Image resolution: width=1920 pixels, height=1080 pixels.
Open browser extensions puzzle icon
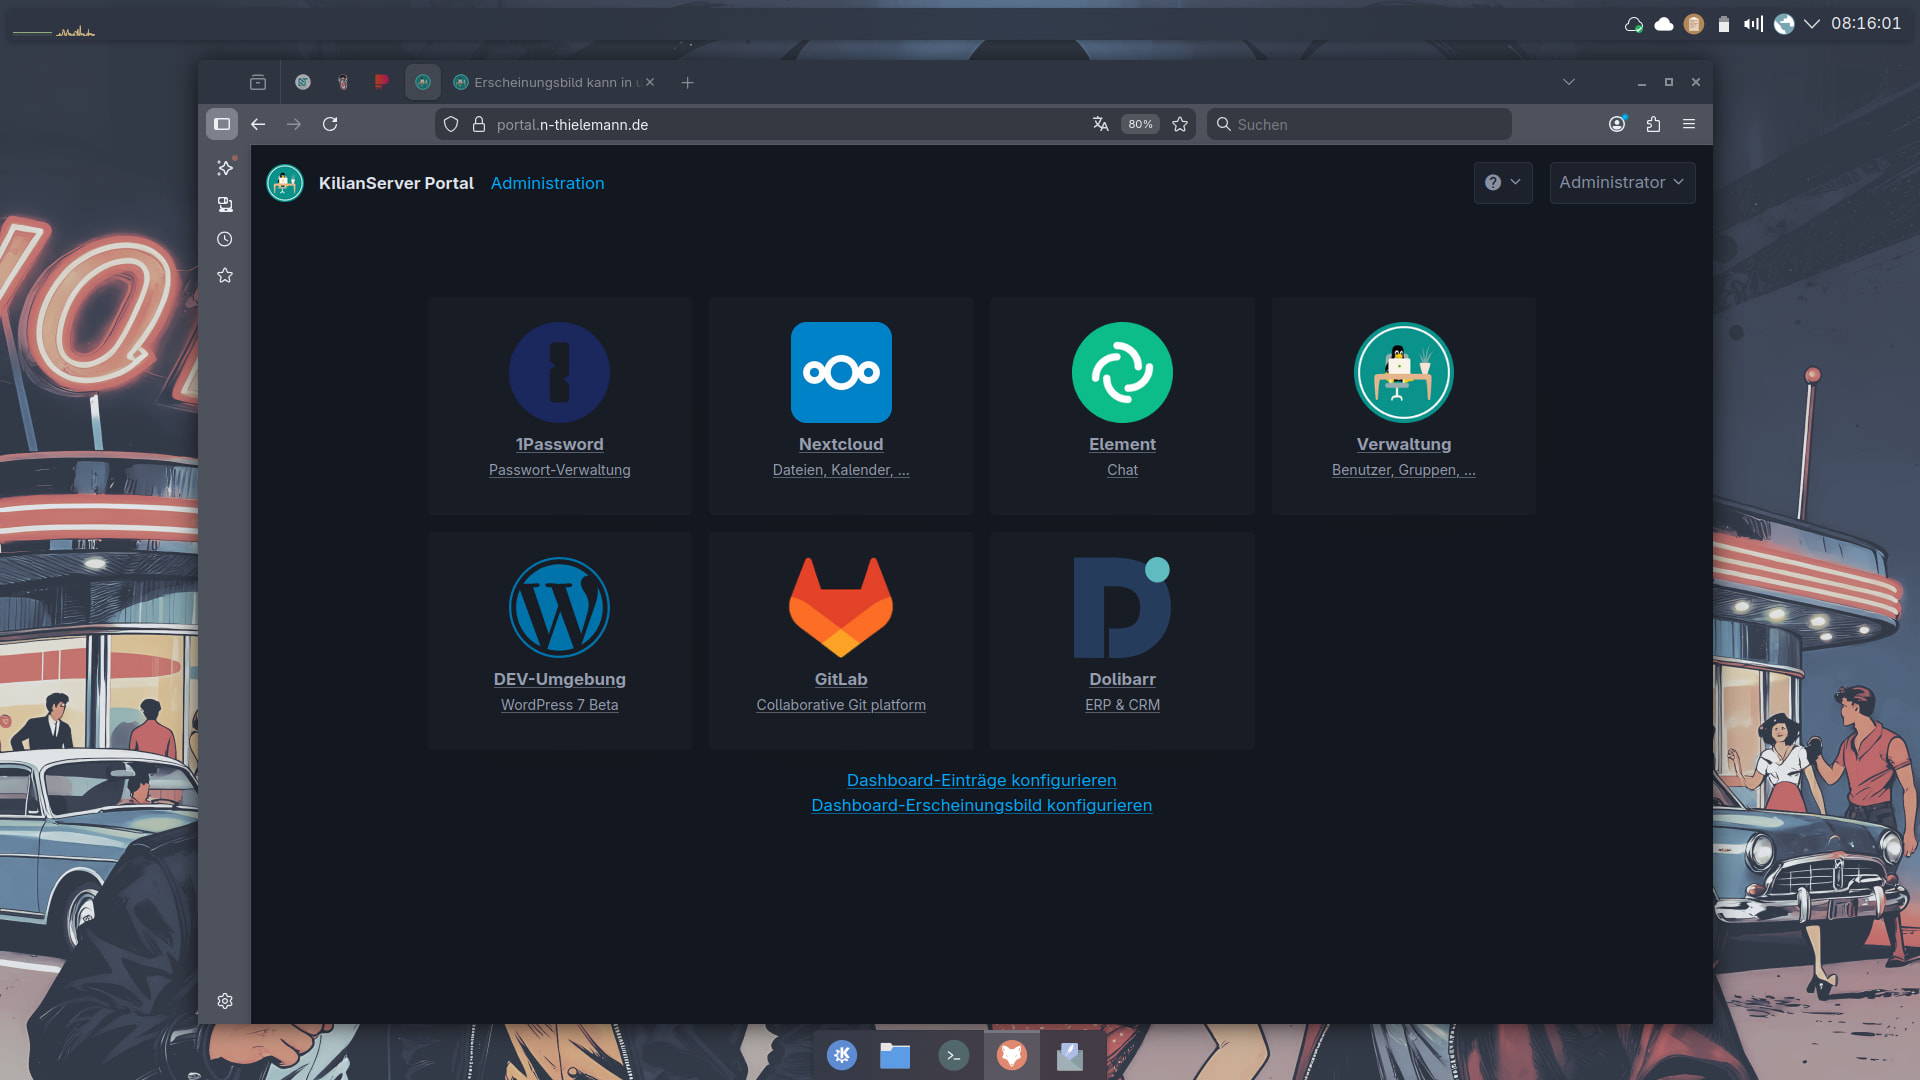[1653, 124]
